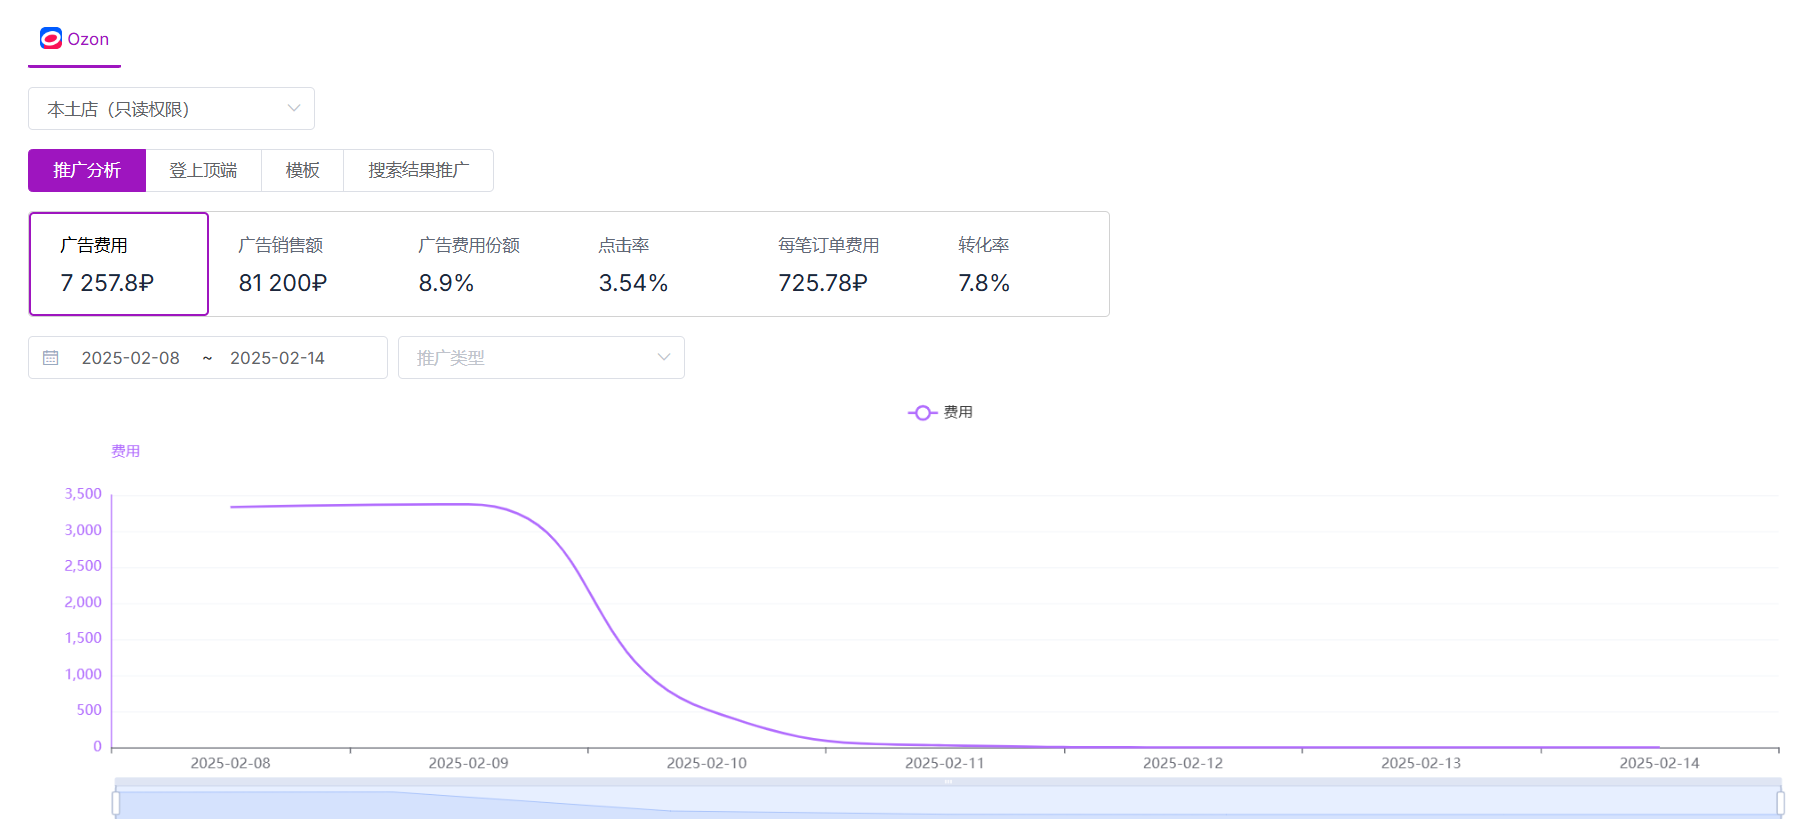Select the 登上顶端 tab

[203, 170]
